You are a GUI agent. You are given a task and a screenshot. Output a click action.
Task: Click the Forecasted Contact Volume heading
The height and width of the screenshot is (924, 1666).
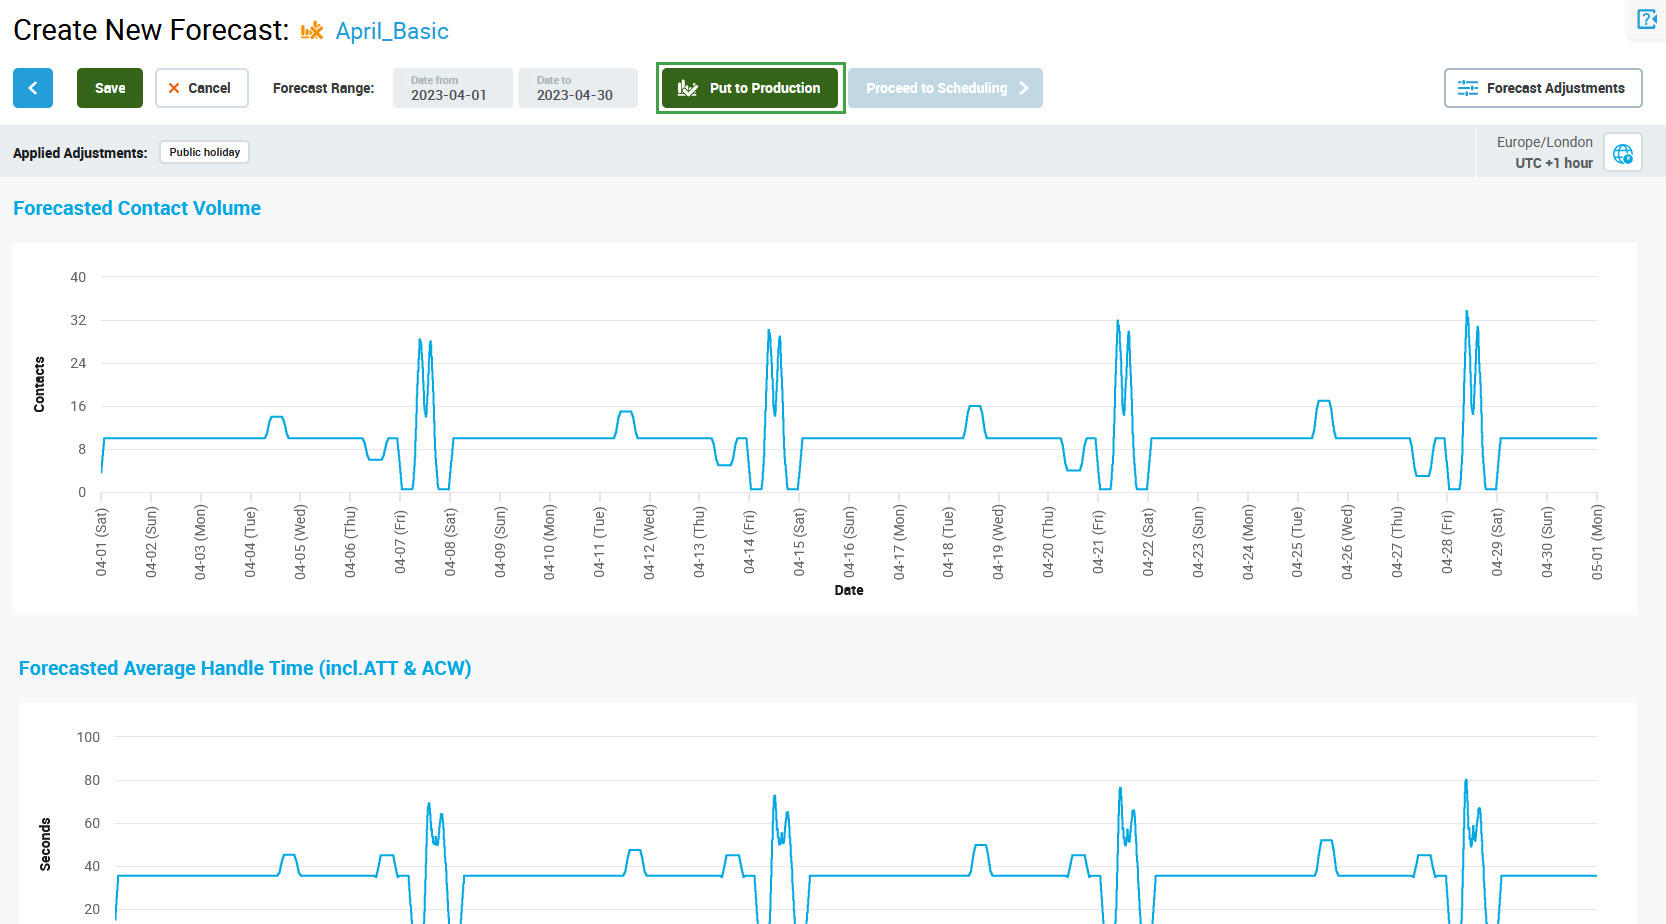(137, 208)
